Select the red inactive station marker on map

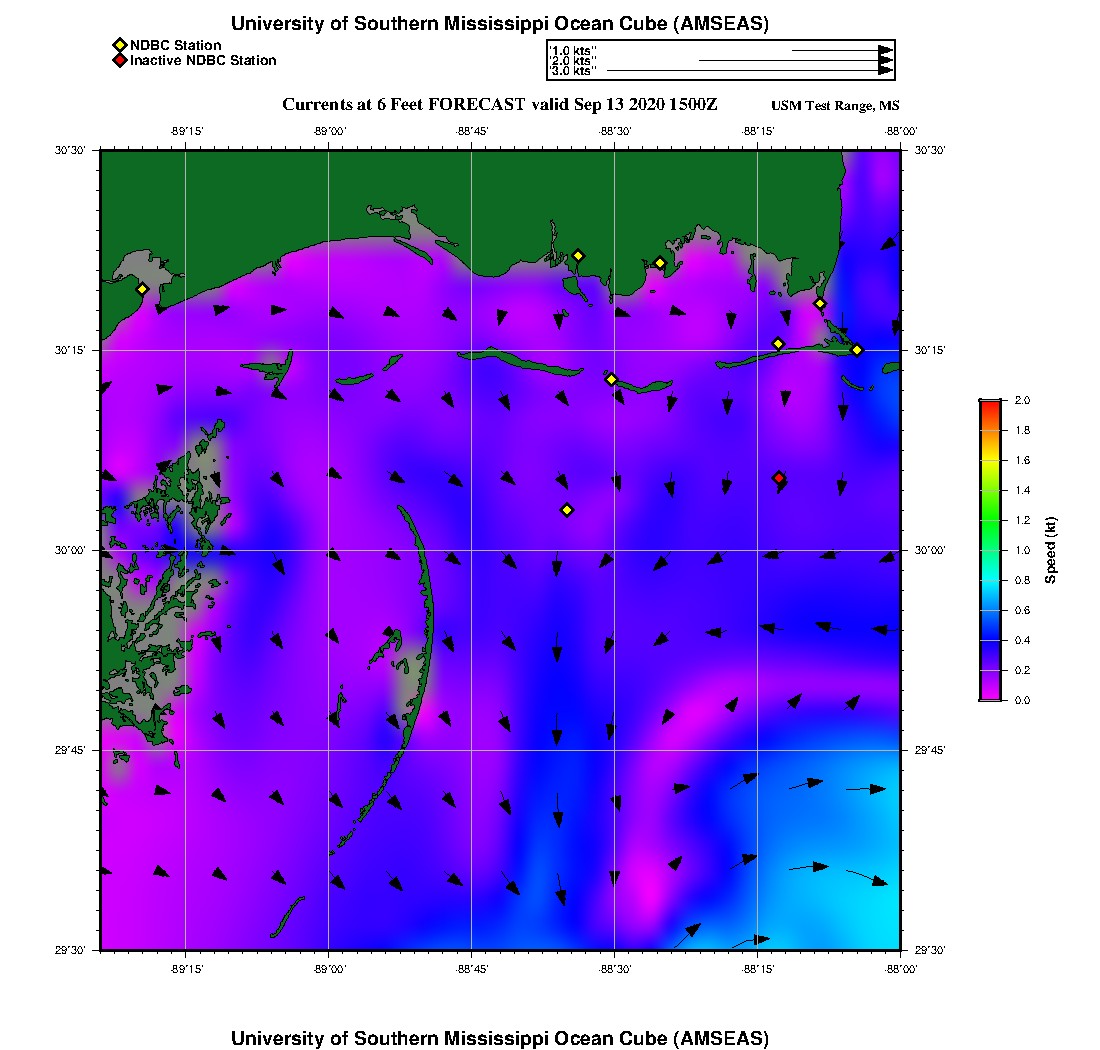(x=779, y=478)
